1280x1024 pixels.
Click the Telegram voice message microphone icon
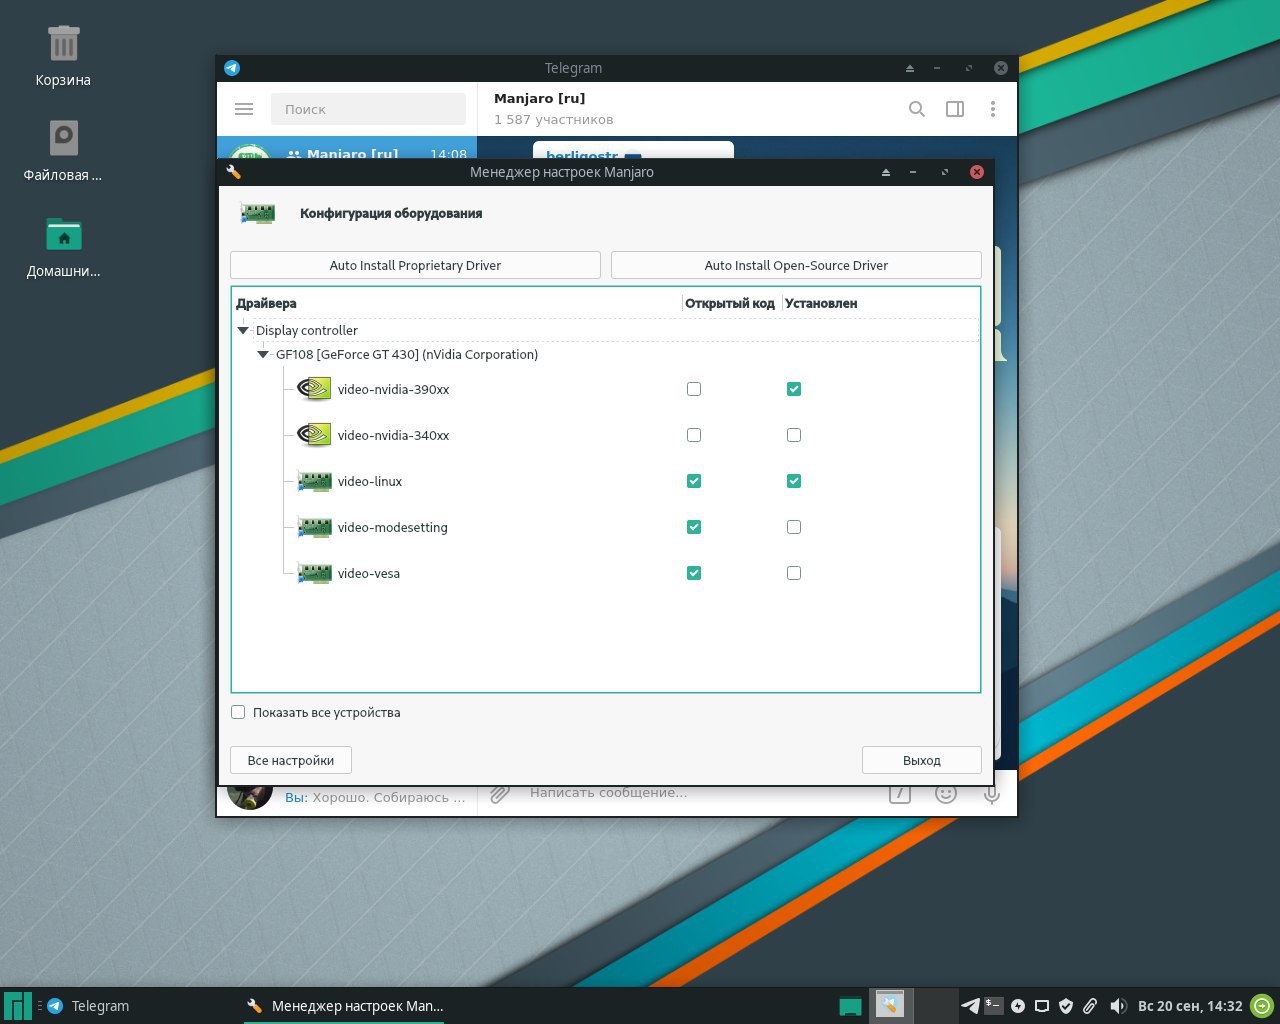(x=992, y=794)
